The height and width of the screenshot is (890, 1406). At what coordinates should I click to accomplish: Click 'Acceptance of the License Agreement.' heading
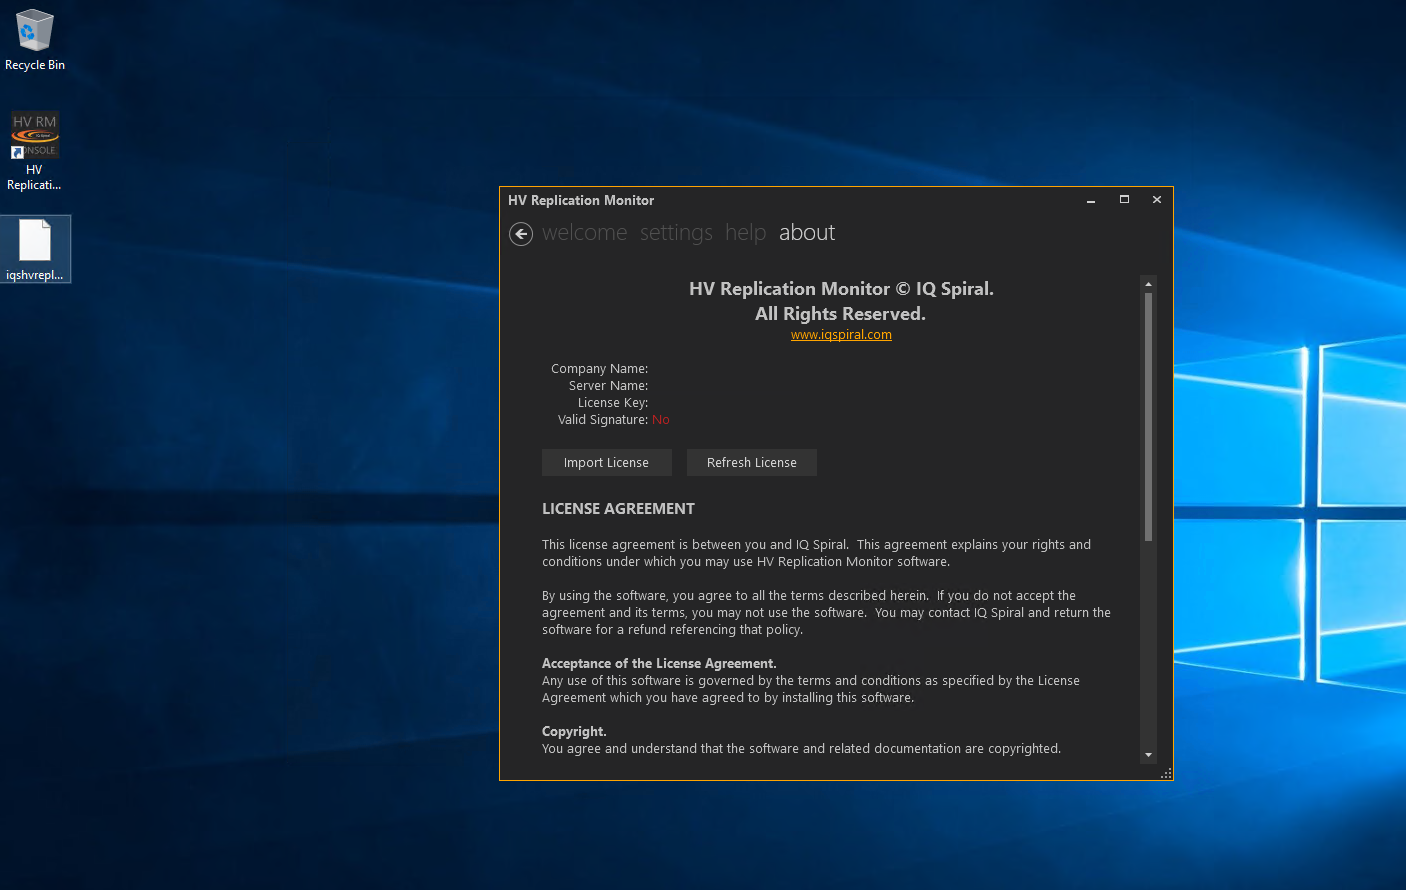pyautogui.click(x=659, y=664)
